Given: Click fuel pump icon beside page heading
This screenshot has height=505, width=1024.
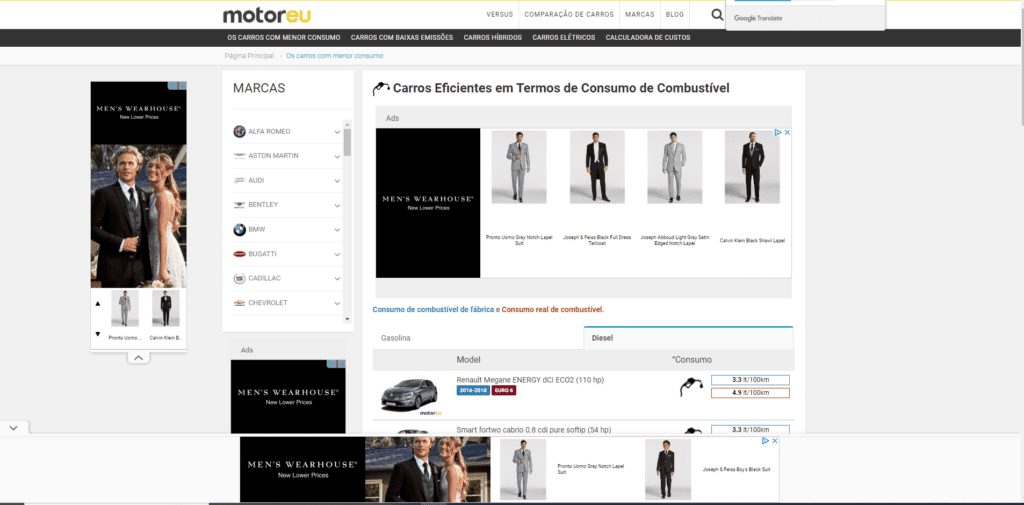Looking at the screenshot, I should pyautogui.click(x=381, y=89).
